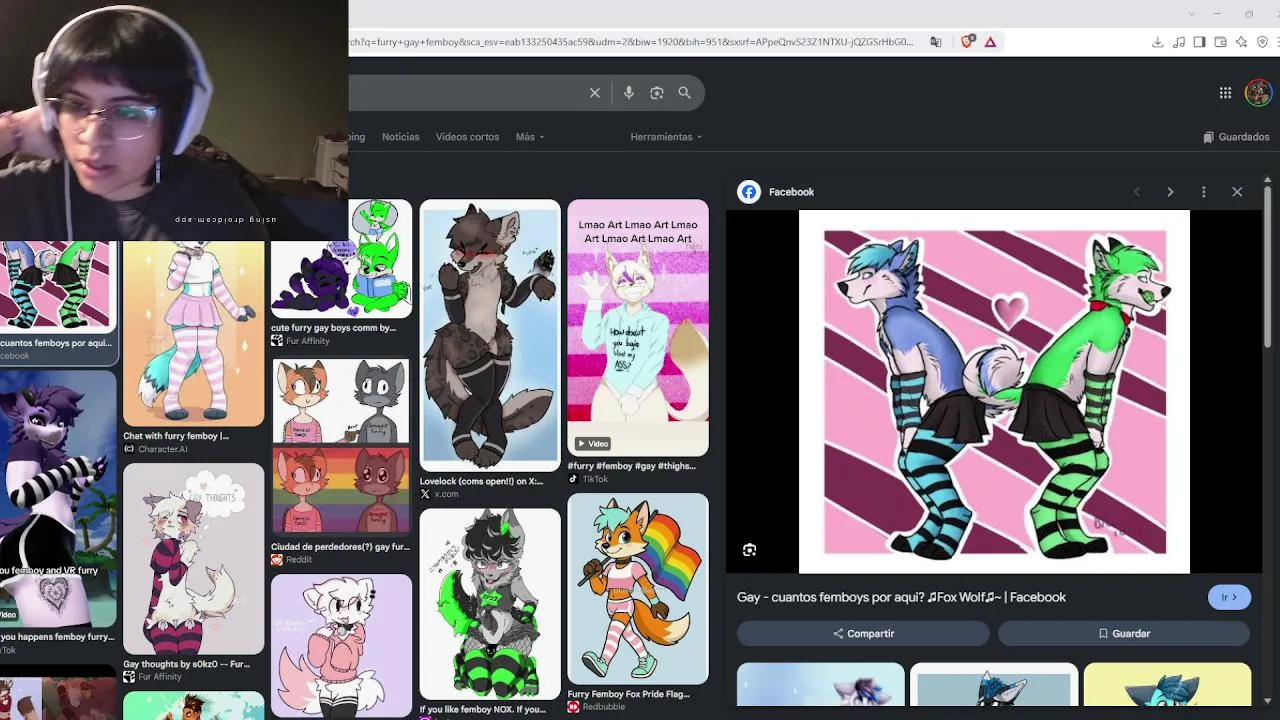Viewport: 1280px width, 720px height.
Task: Click the 'Chat with furry femboy |...' caption
Action: pyautogui.click(x=176, y=436)
